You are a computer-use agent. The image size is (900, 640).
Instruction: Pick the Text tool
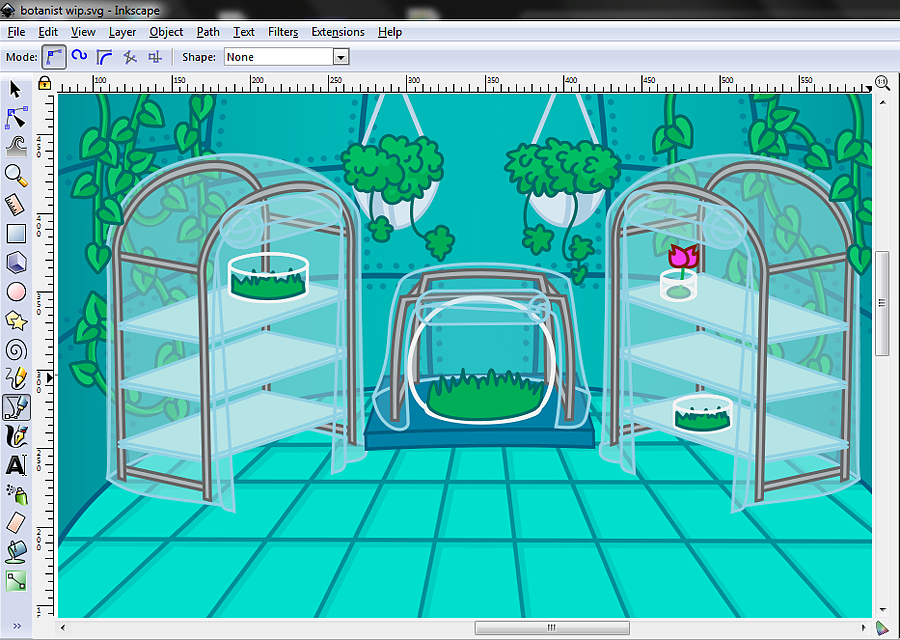[x=16, y=465]
